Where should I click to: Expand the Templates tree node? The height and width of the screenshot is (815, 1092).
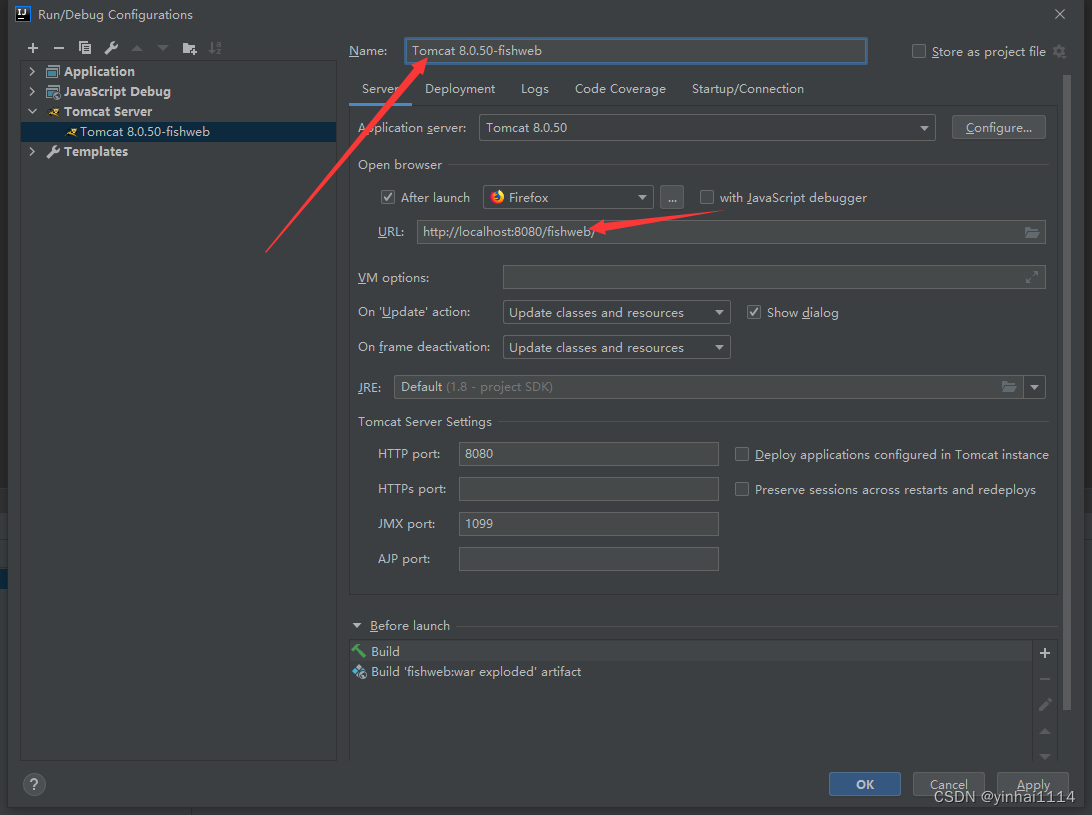coord(32,151)
